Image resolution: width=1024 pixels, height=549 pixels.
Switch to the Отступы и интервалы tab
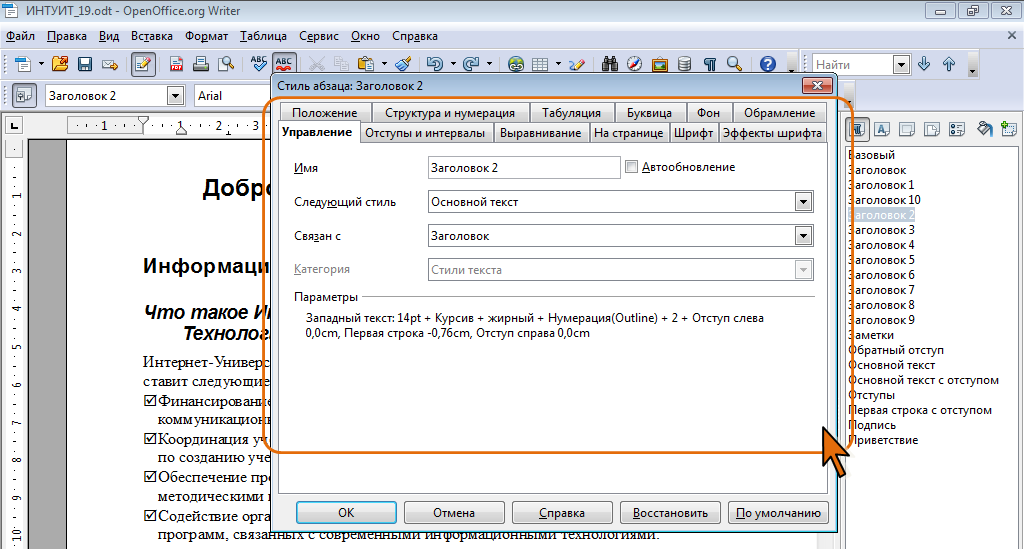pyautogui.click(x=425, y=133)
